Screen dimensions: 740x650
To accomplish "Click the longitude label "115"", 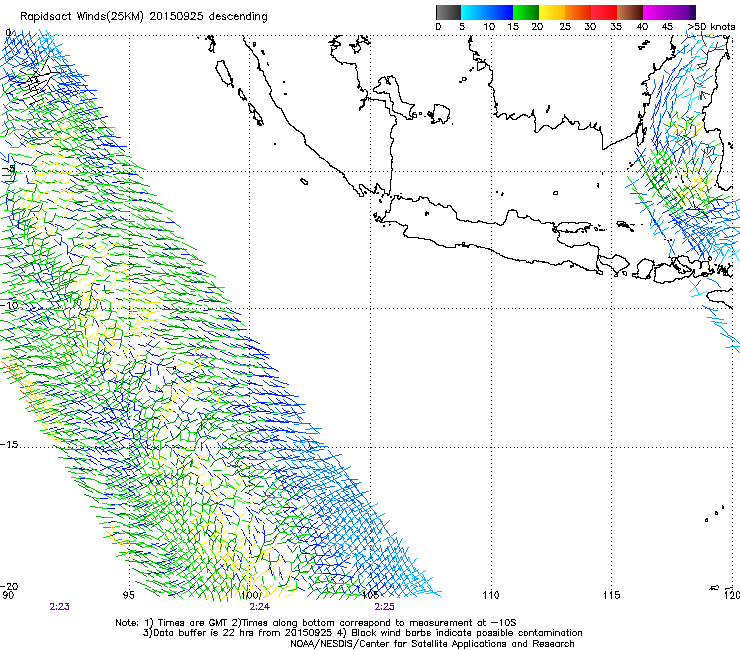I will pyautogui.click(x=611, y=595).
